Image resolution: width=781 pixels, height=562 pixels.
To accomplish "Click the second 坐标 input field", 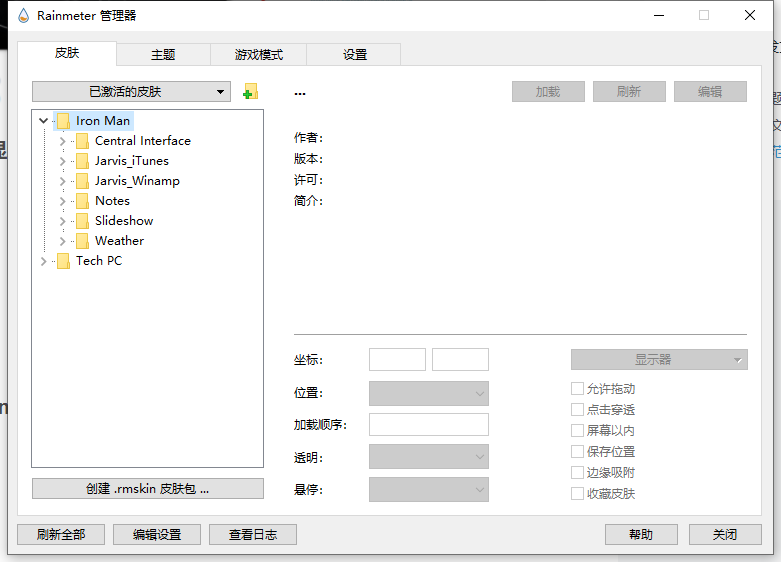I will (460, 360).
